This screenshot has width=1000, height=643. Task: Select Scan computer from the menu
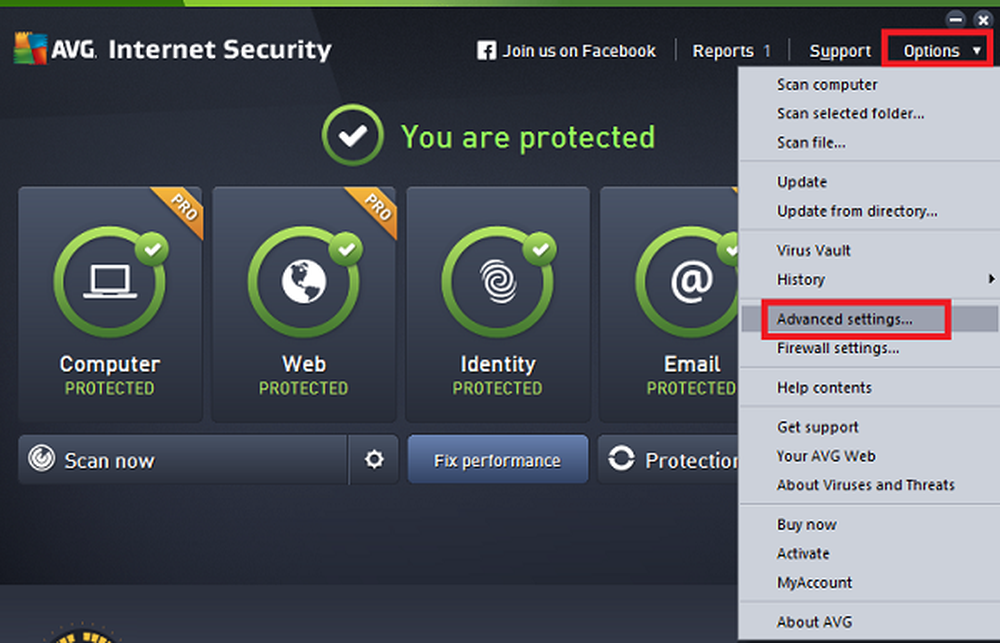828,85
